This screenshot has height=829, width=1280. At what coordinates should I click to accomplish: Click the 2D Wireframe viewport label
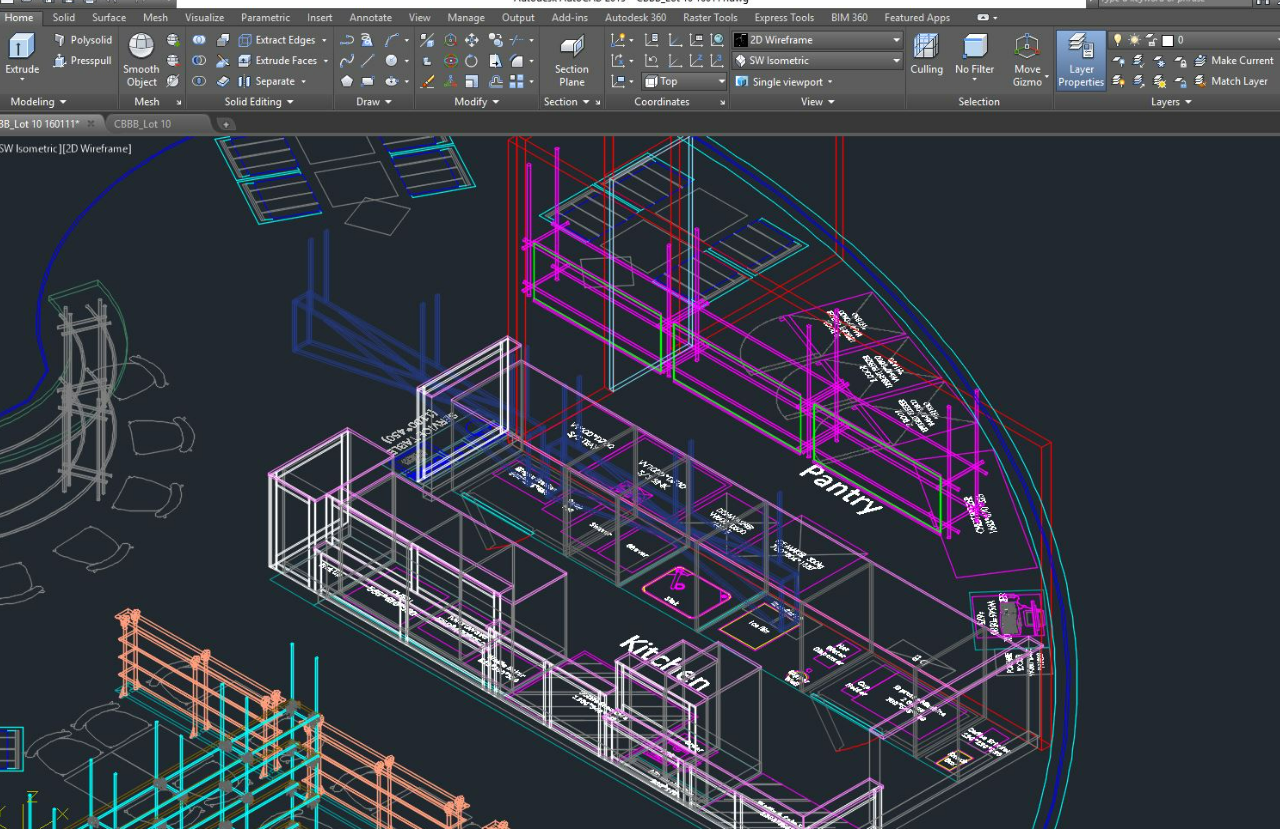point(97,148)
